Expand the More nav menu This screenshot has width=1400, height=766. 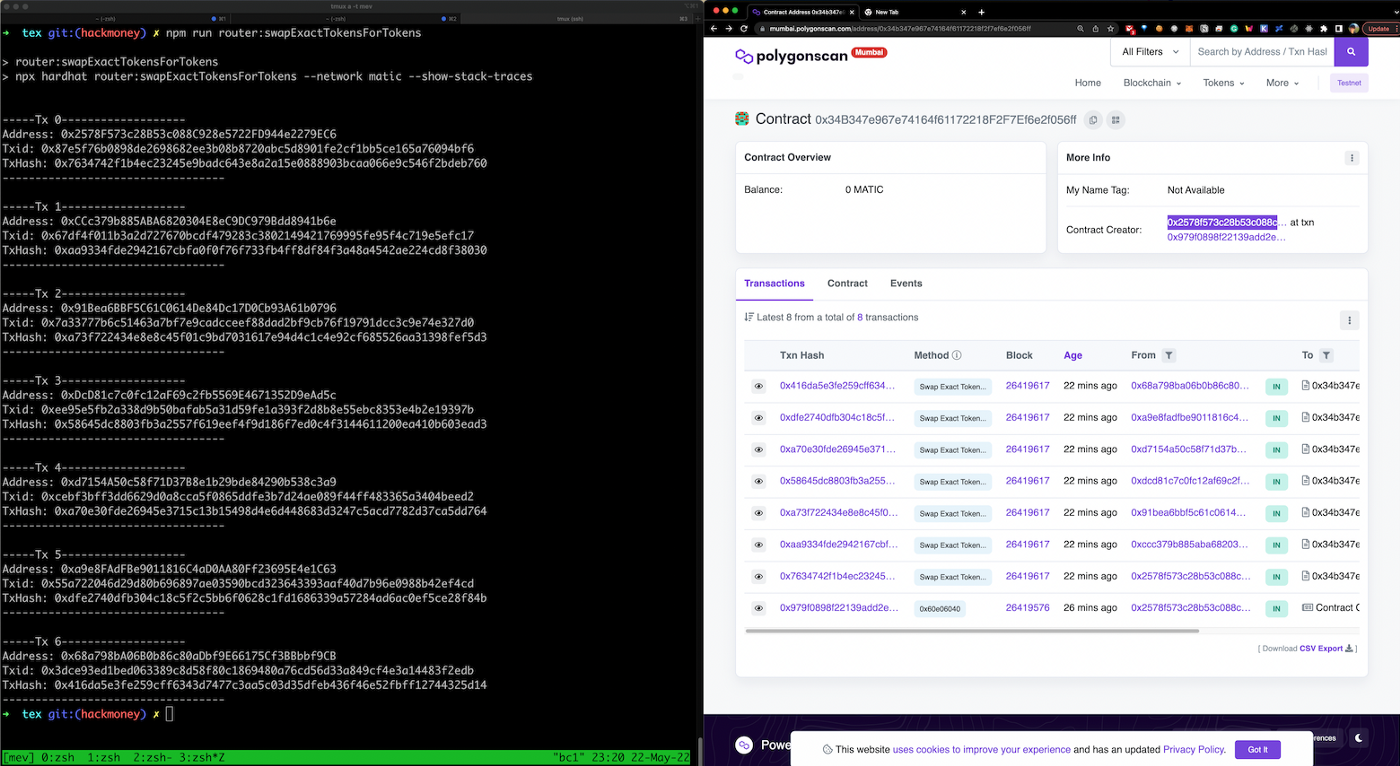pyautogui.click(x=1283, y=83)
